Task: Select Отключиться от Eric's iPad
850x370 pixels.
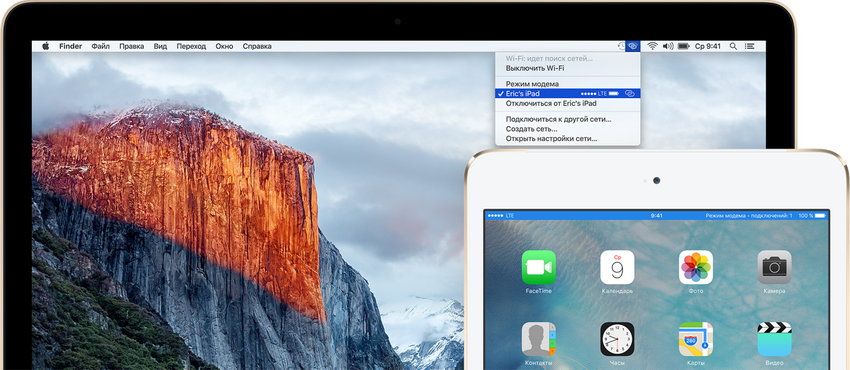Action: tap(568, 103)
